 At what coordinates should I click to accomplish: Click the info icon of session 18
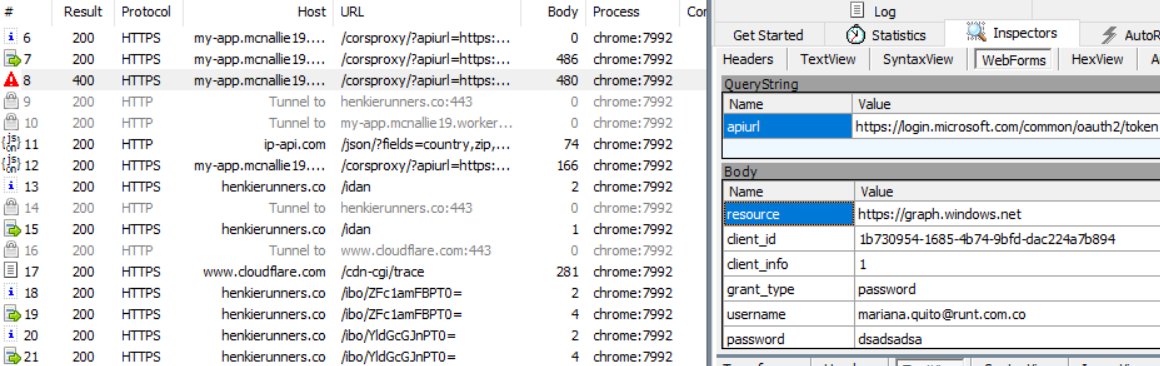10,293
